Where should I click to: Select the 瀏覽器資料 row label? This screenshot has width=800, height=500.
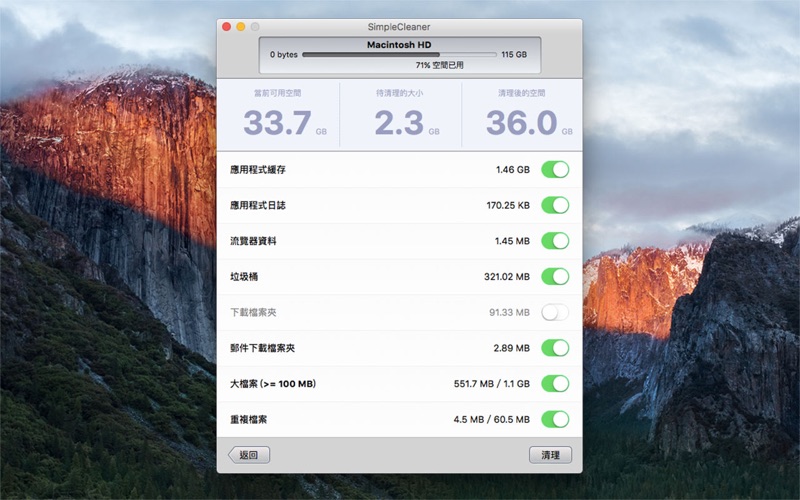(x=253, y=241)
